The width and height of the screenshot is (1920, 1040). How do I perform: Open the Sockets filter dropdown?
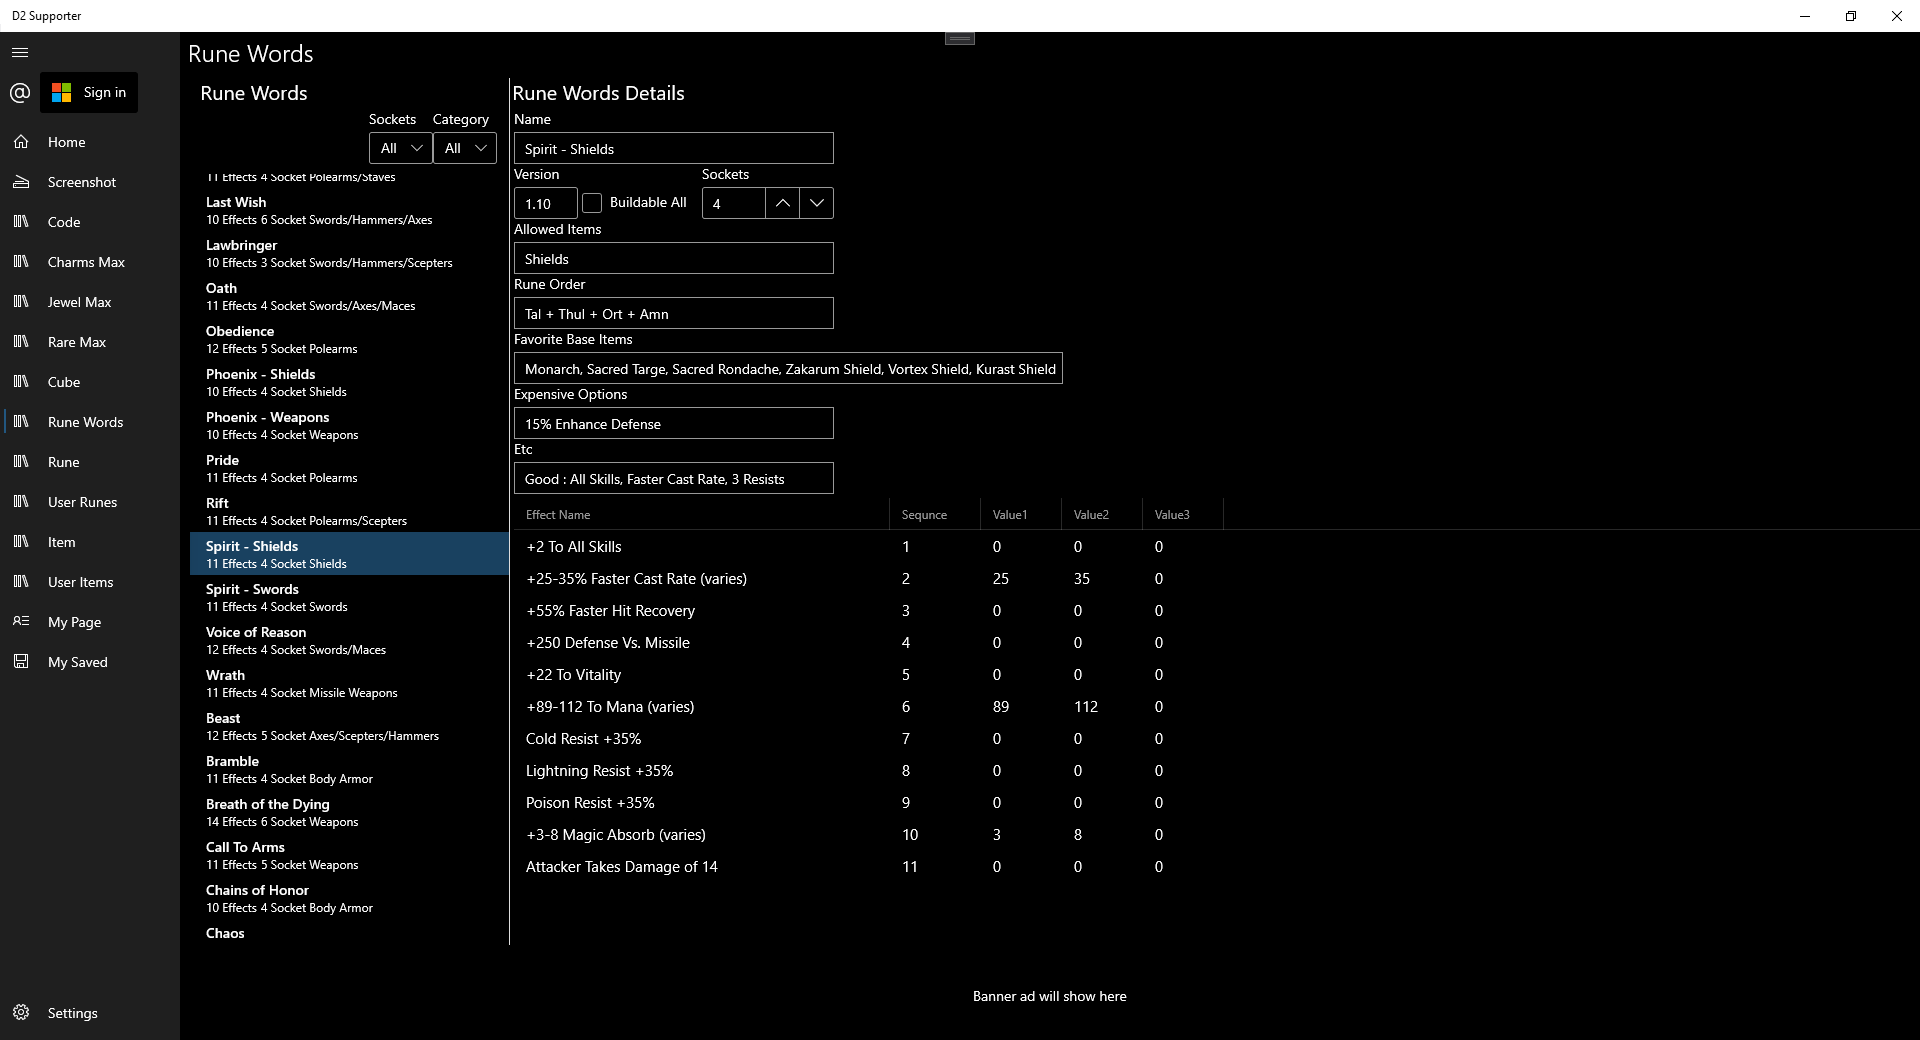(400, 148)
